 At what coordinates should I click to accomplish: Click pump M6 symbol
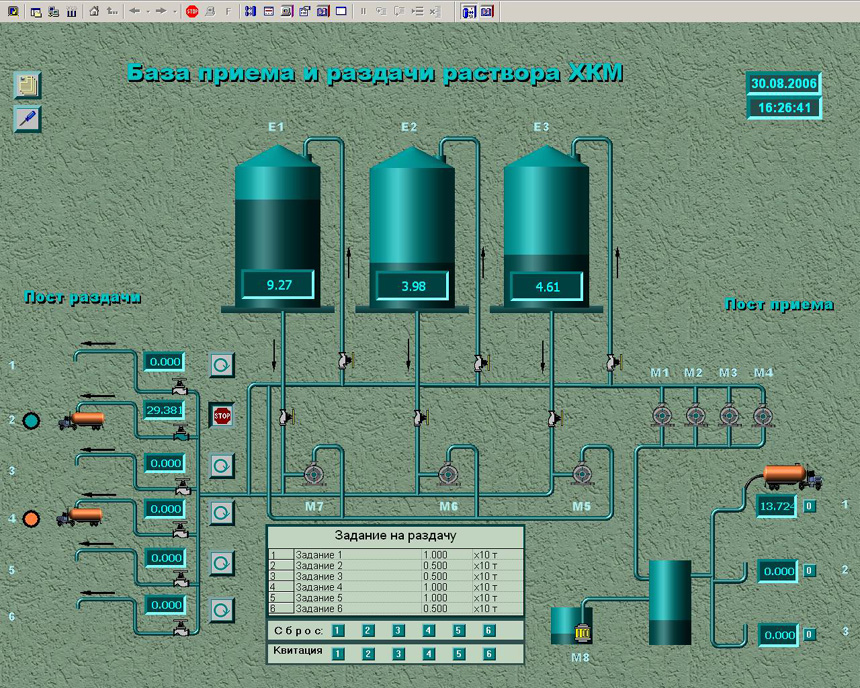coord(448,474)
